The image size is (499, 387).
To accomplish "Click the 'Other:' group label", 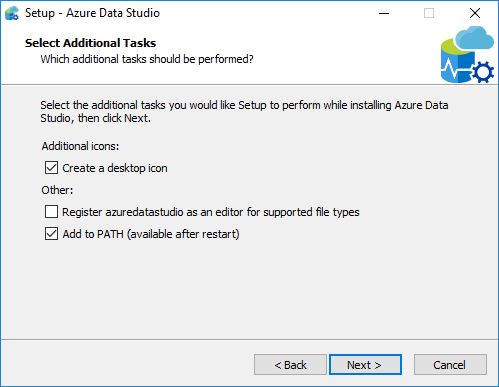I will 57,190.
